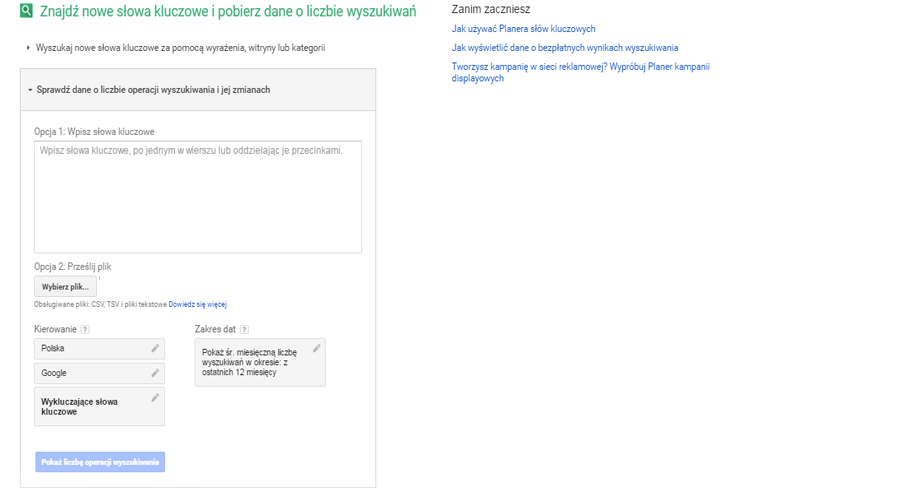
Task: Open the 'Planer kampanii displayowych' link
Action: 580,73
